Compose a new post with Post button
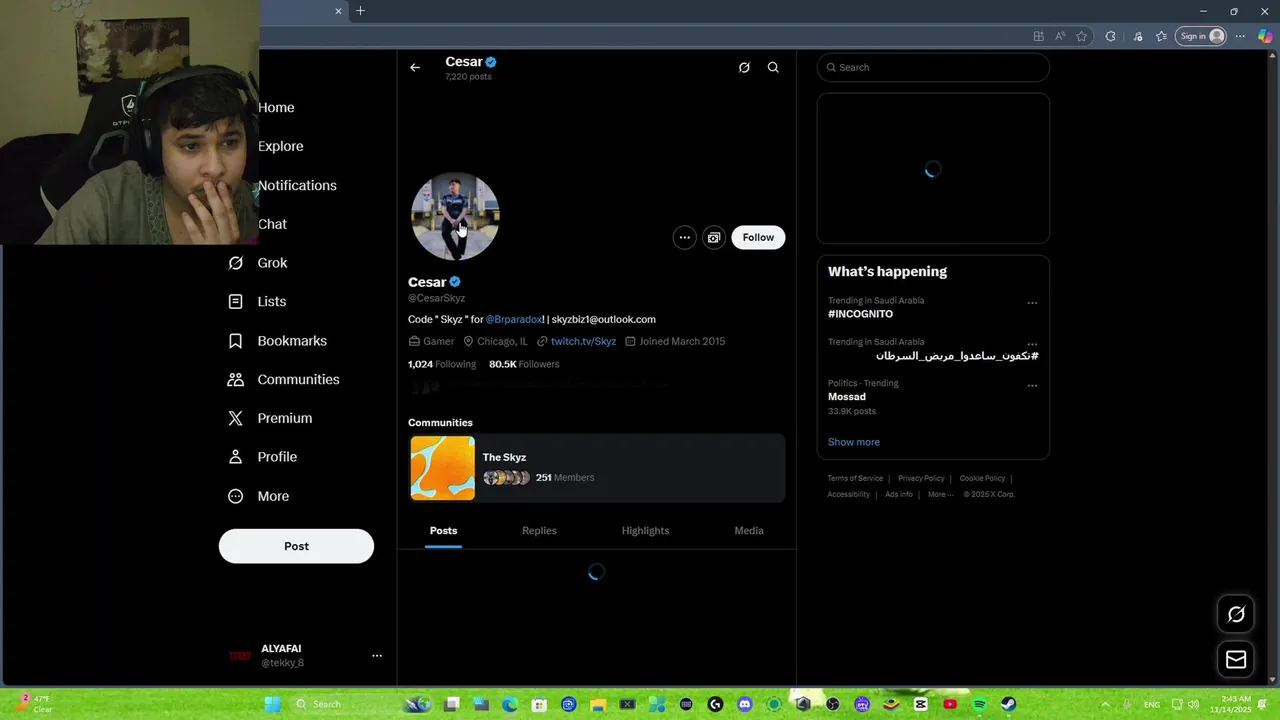 tap(296, 546)
